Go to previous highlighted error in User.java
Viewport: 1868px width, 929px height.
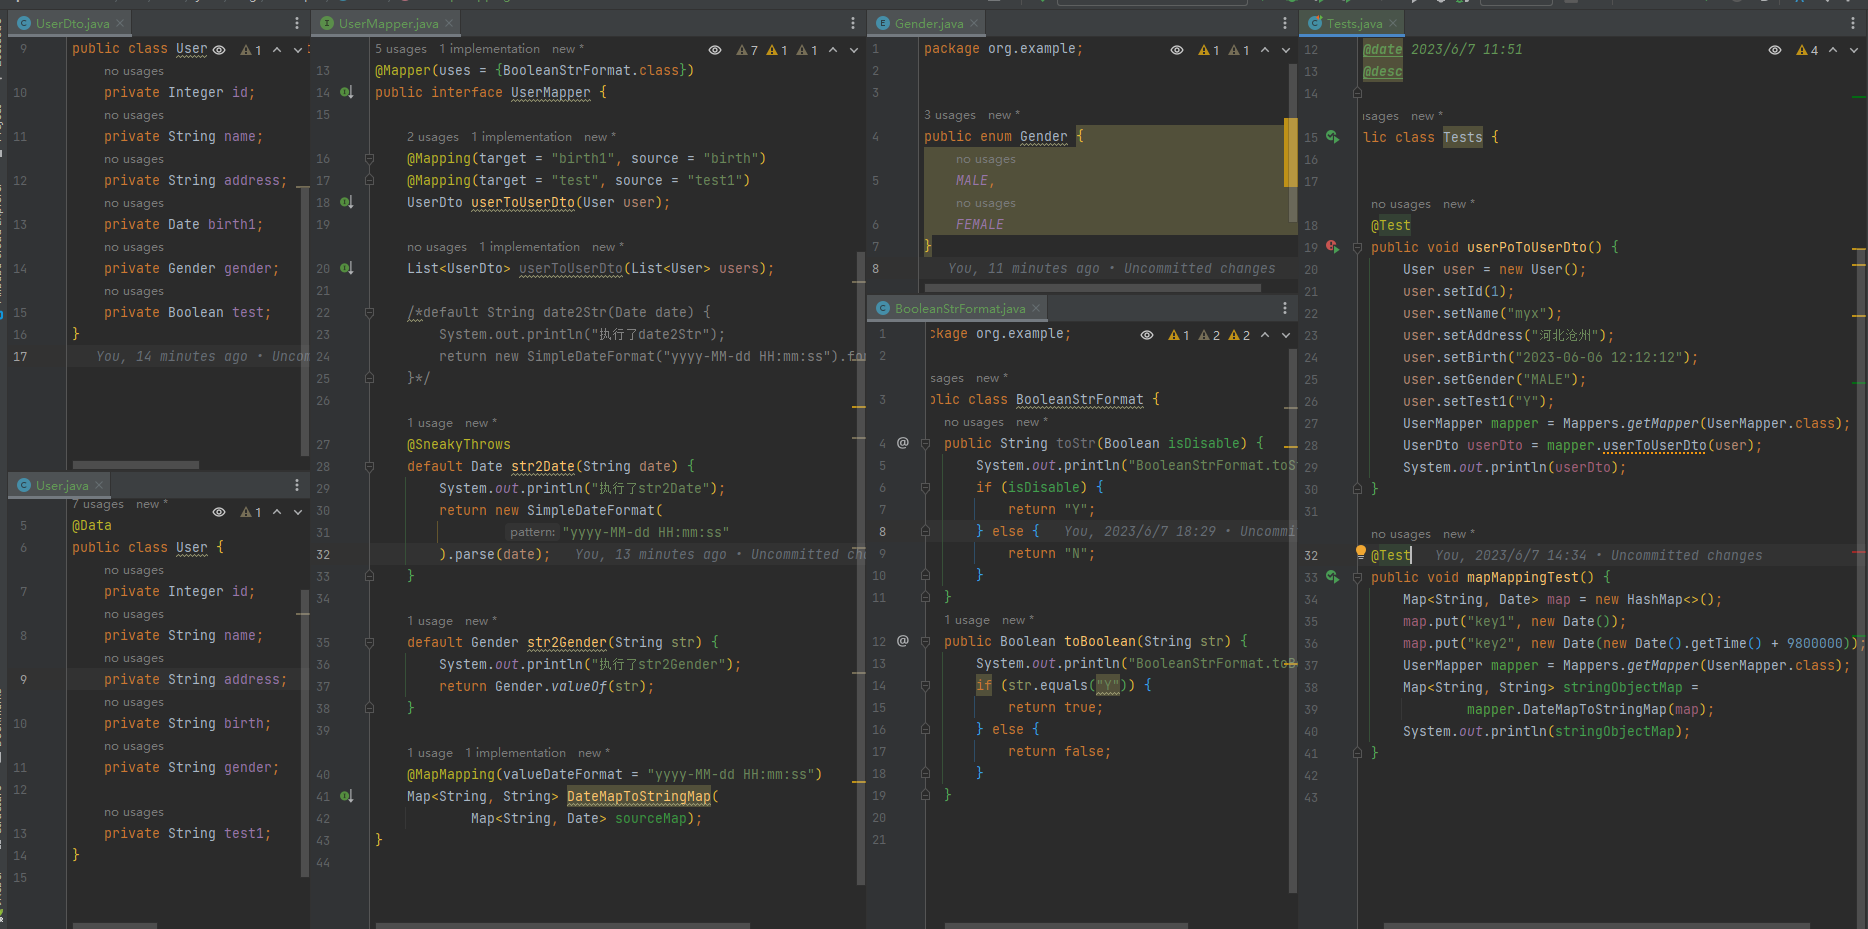click(277, 512)
